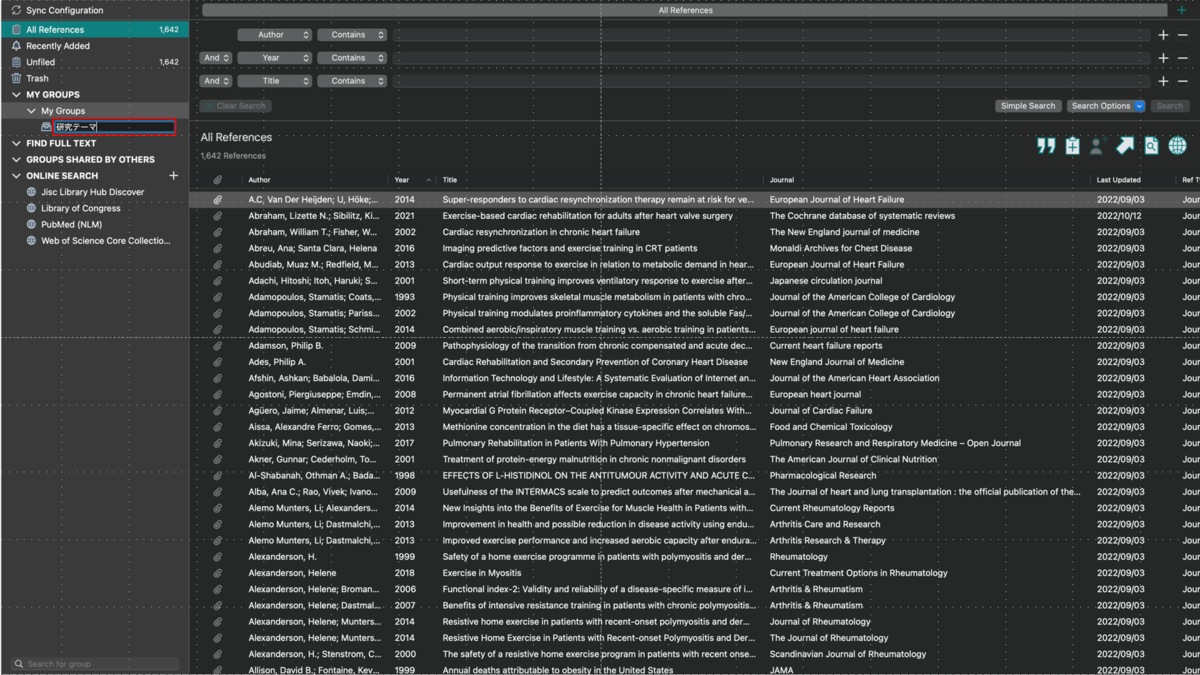Click the online globe toolbar icon
This screenshot has height=675, width=1200.
pos(1178,146)
